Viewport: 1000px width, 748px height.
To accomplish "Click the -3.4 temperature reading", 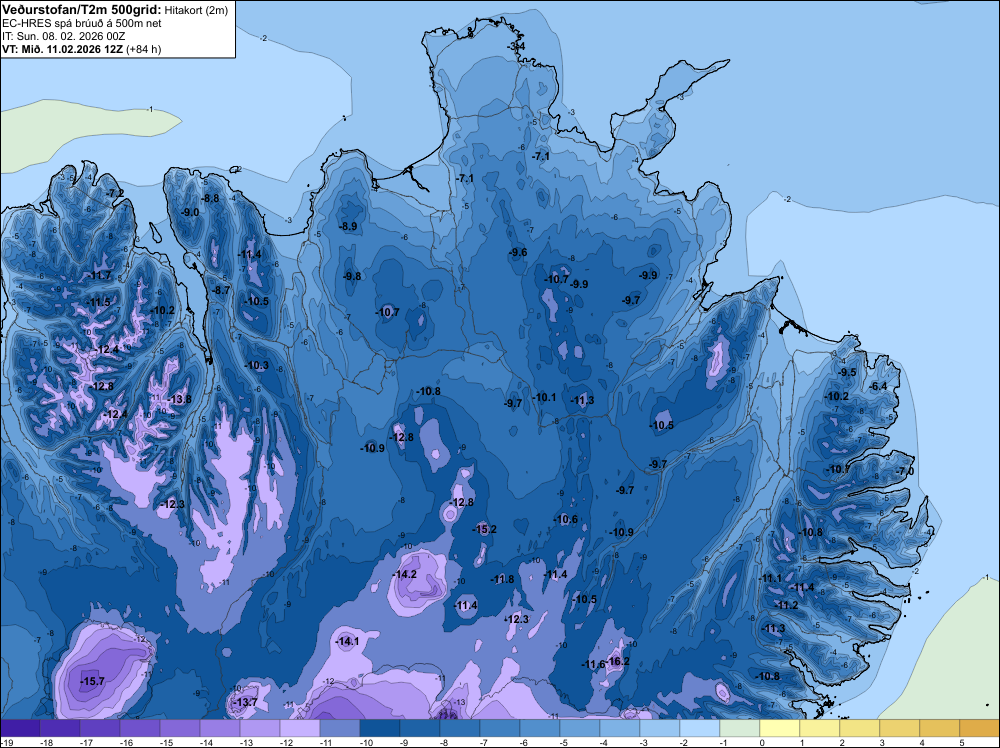I will click(x=516, y=46).
